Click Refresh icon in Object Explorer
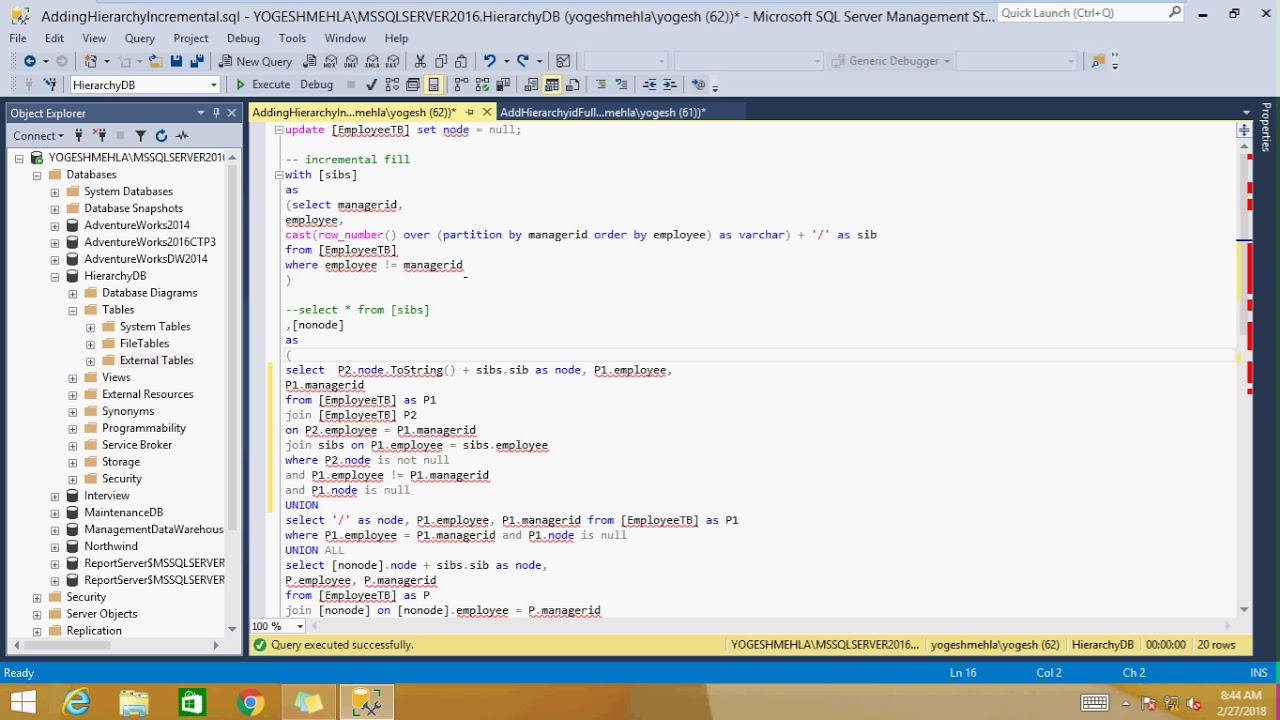 pyautogui.click(x=161, y=135)
